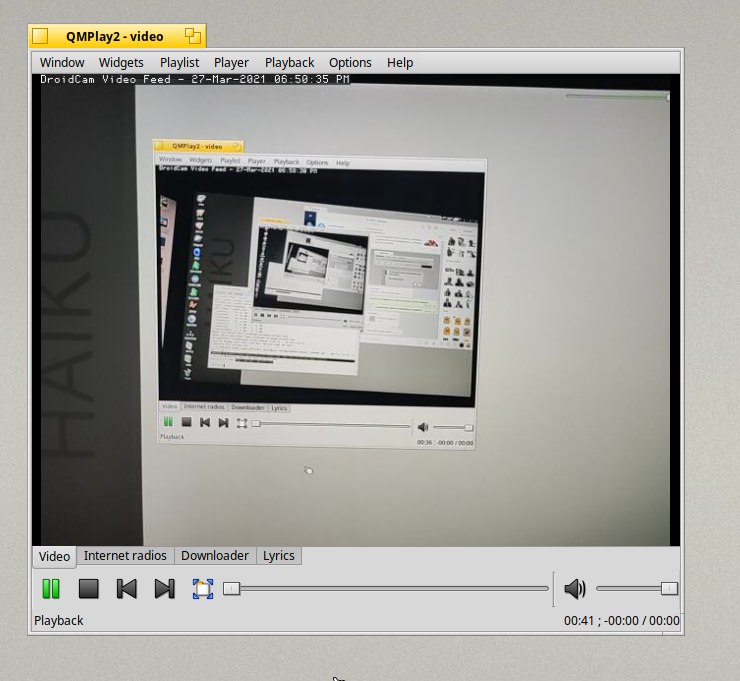Pause playback with the green pause button
The height and width of the screenshot is (681, 740).
pyautogui.click(x=51, y=589)
